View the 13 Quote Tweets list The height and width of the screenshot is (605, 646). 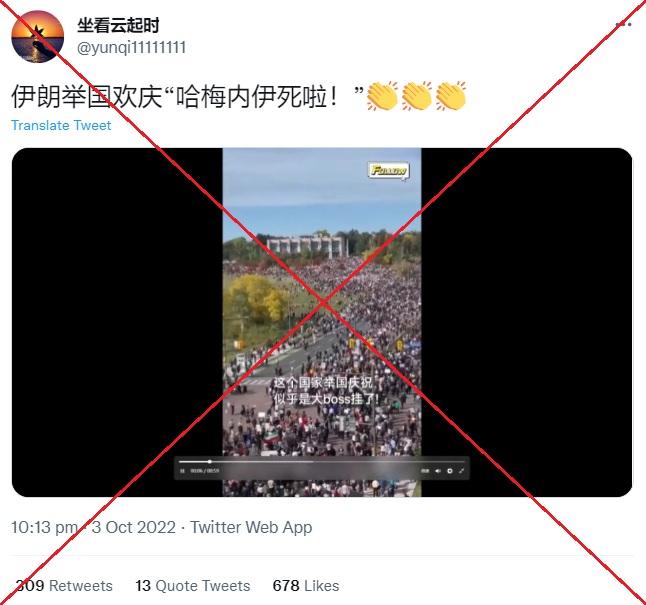tap(193, 586)
